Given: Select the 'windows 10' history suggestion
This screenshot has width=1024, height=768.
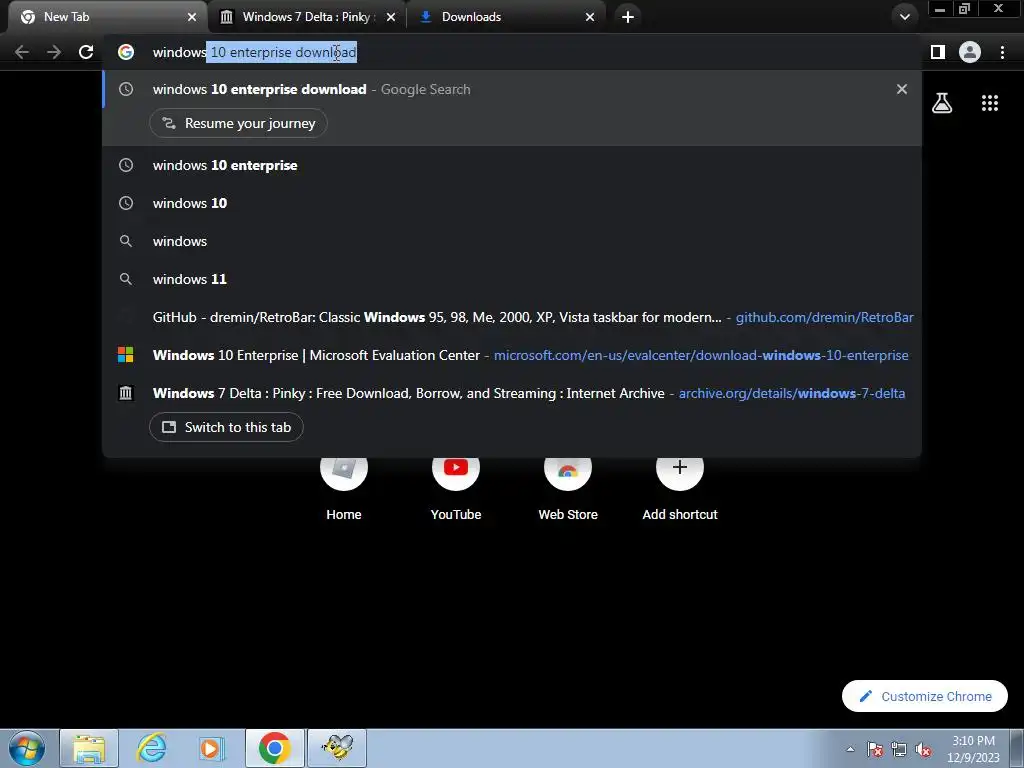Looking at the screenshot, I should (512, 203).
